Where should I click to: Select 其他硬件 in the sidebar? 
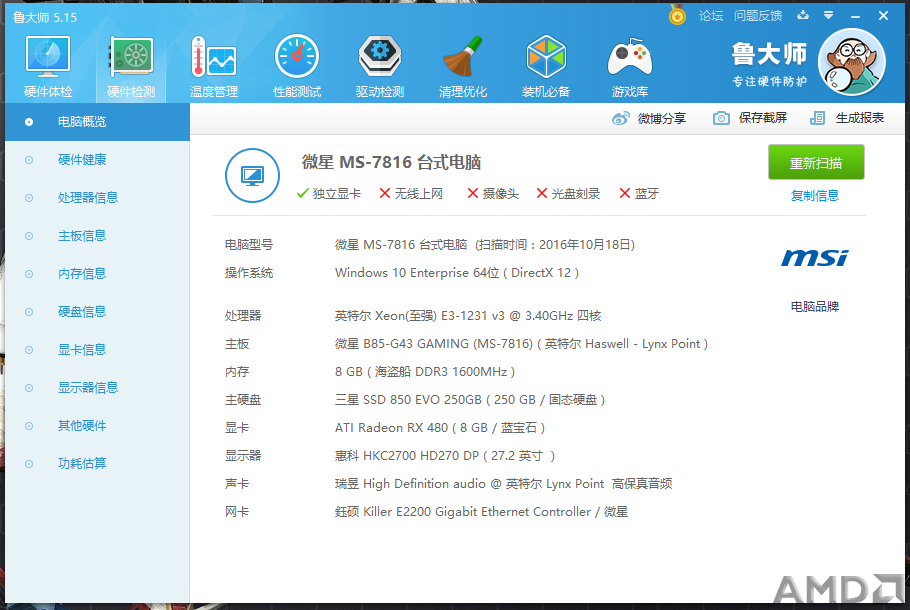(x=98, y=426)
